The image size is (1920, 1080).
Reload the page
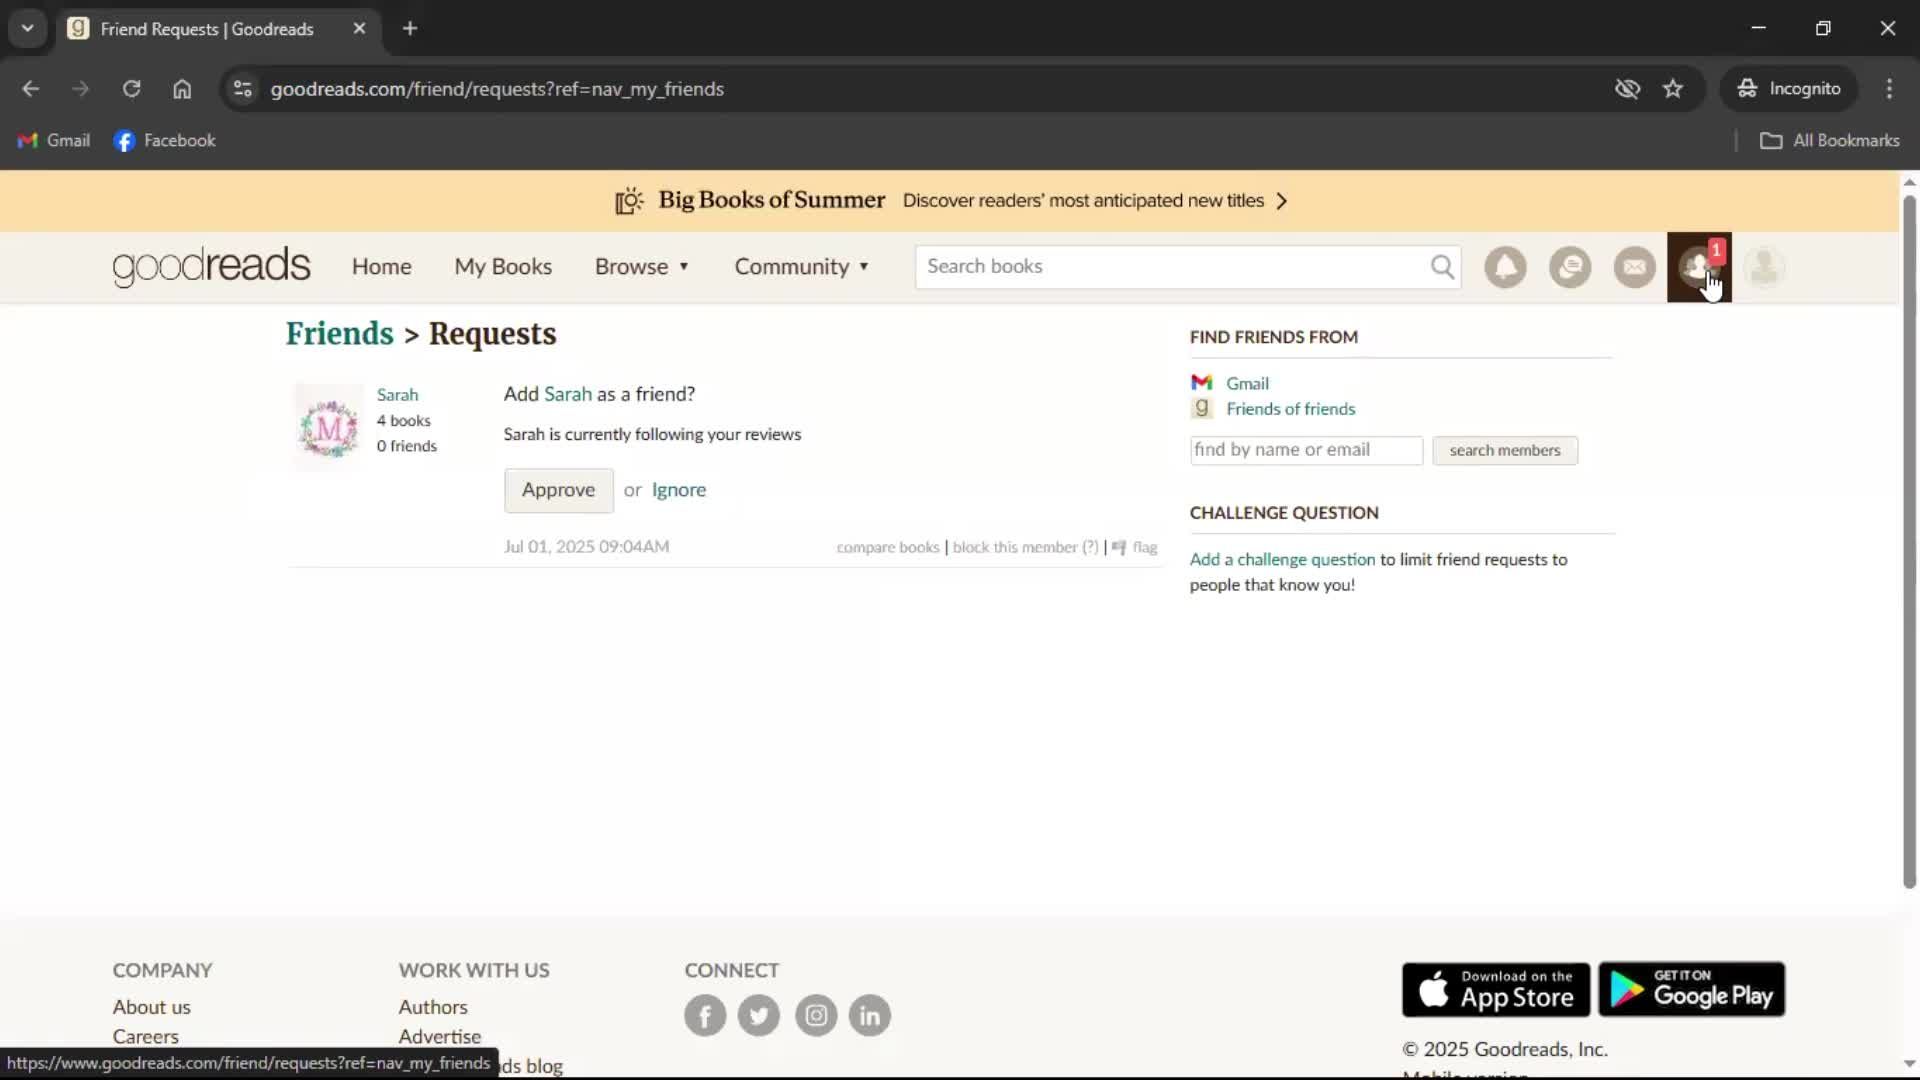(x=131, y=89)
